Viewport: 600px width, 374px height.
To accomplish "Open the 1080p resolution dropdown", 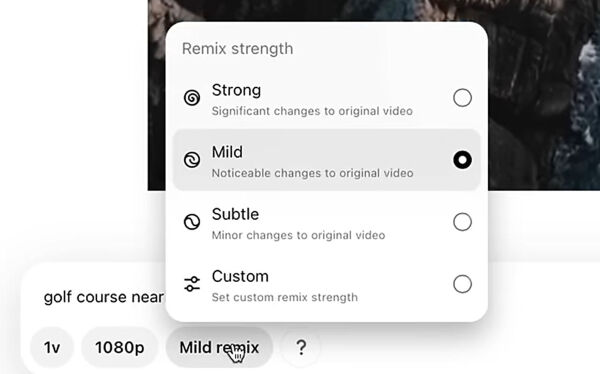I will [119, 347].
